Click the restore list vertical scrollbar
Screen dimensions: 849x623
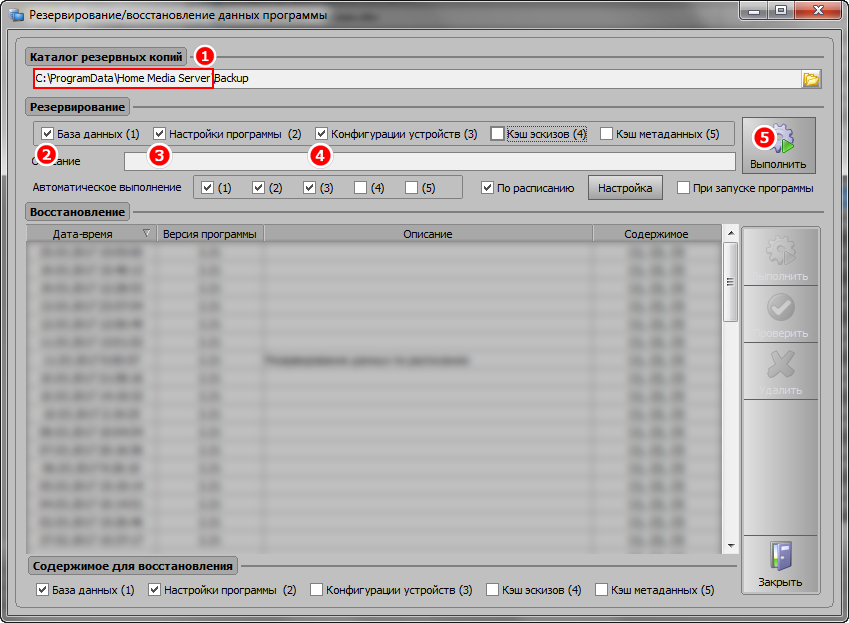[x=730, y=400]
